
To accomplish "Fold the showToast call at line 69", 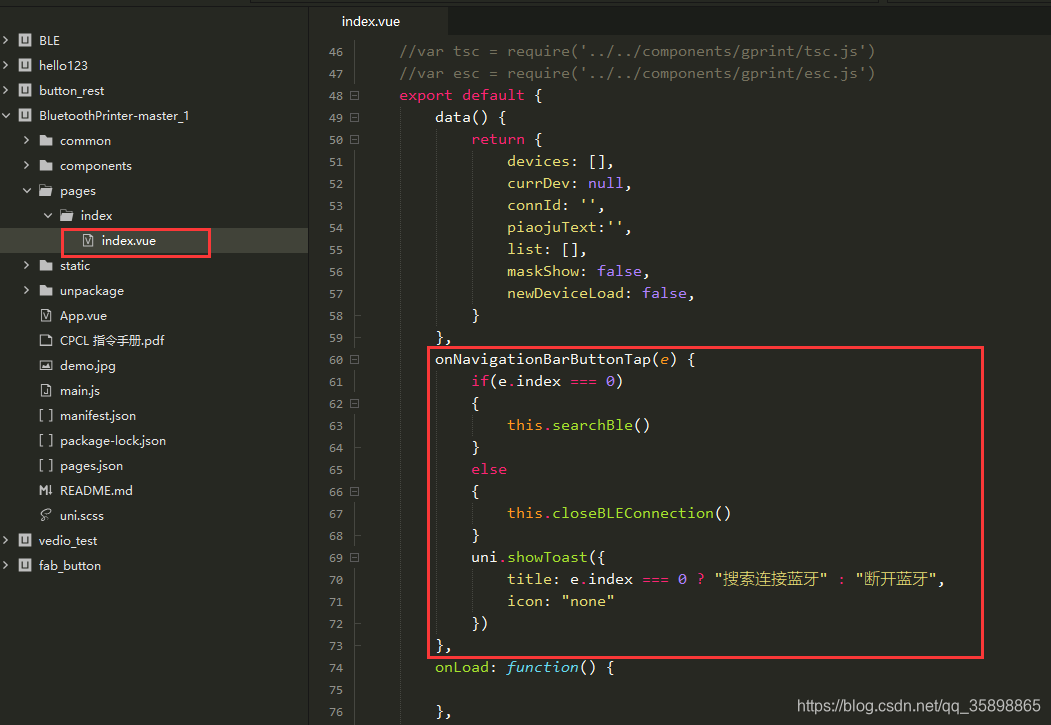I will point(355,557).
